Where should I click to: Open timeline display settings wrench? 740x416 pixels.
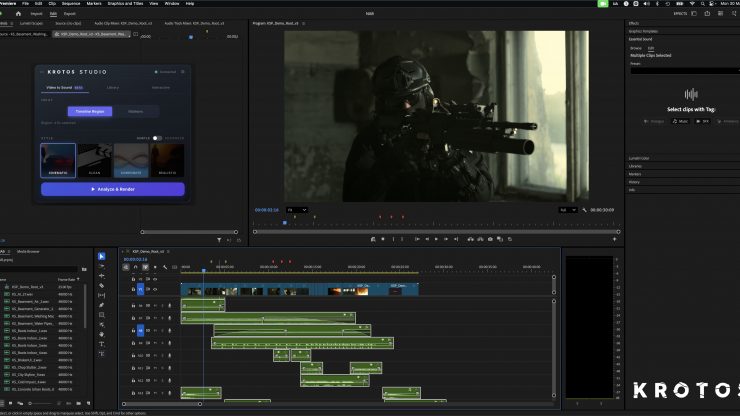[x=165, y=267]
